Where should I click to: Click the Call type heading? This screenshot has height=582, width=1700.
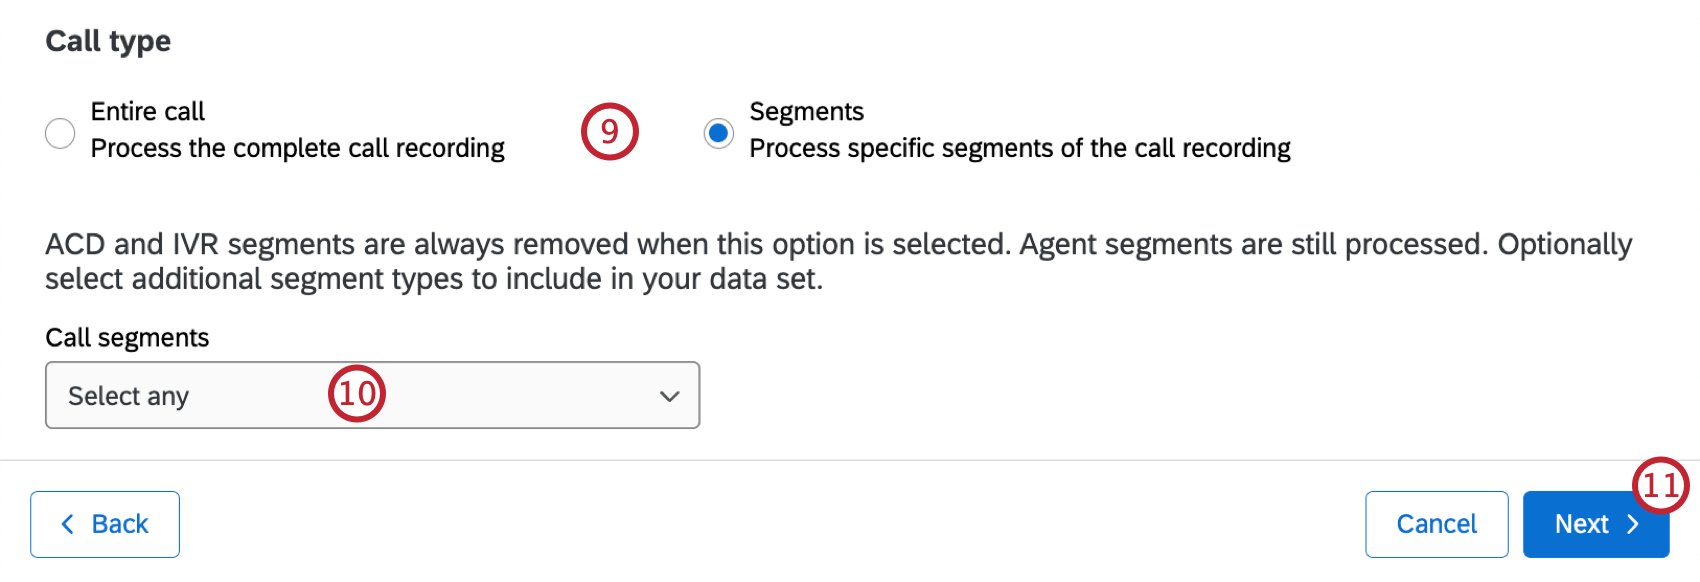click(x=107, y=41)
